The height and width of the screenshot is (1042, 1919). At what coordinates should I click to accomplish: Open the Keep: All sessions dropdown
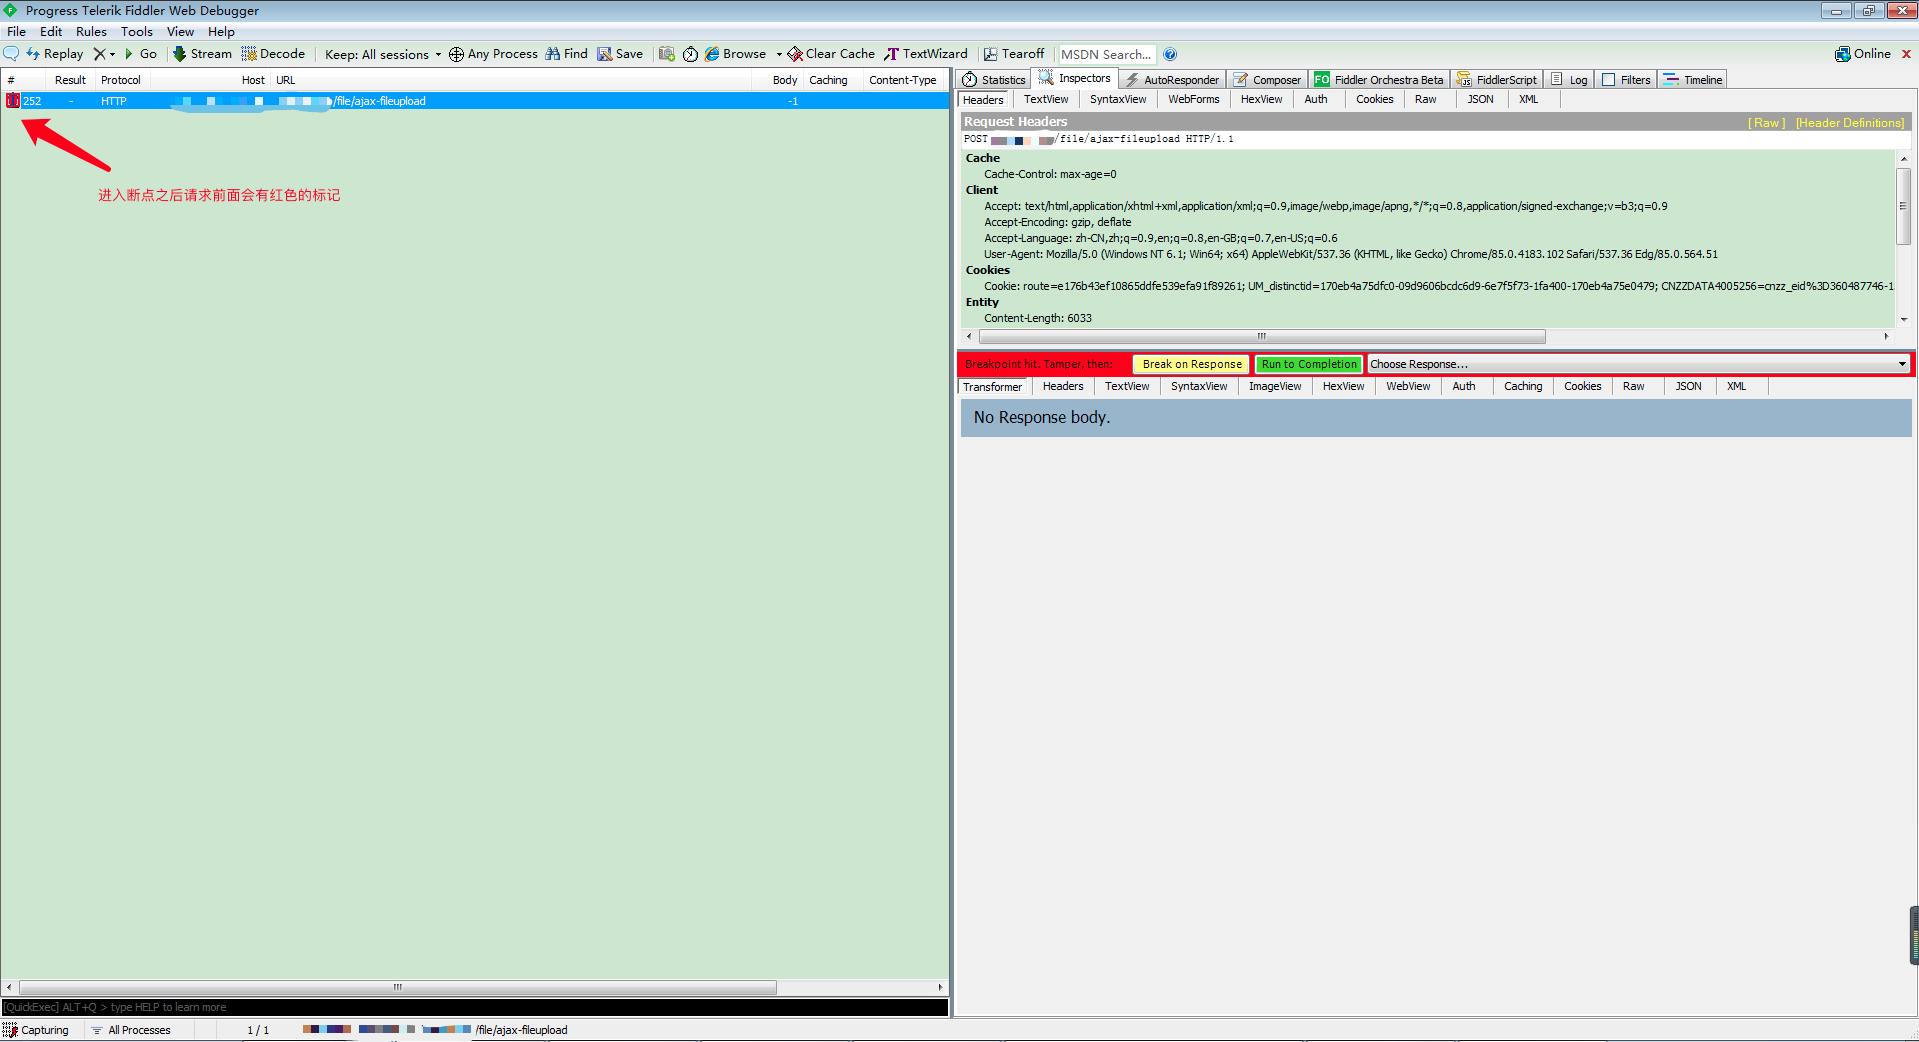point(383,54)
